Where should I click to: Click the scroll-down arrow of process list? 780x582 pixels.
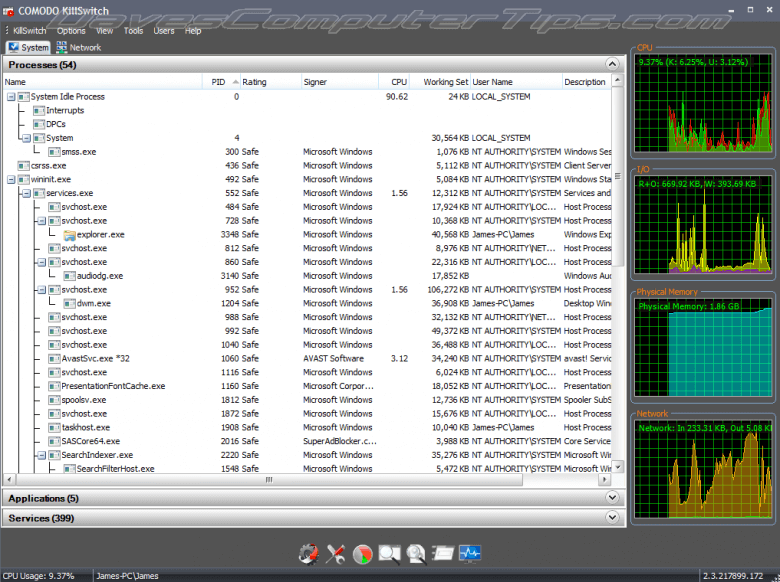click(617, 467)
